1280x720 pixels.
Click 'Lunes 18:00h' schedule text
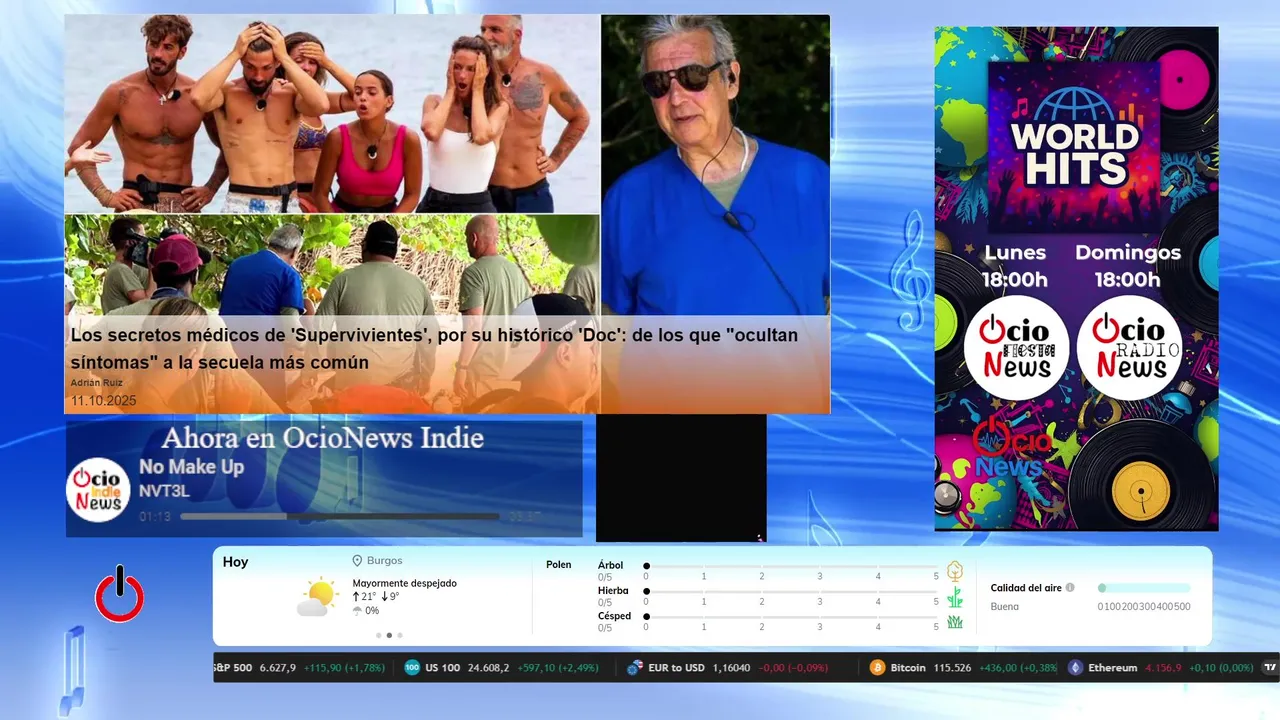tap(1015, 266)
